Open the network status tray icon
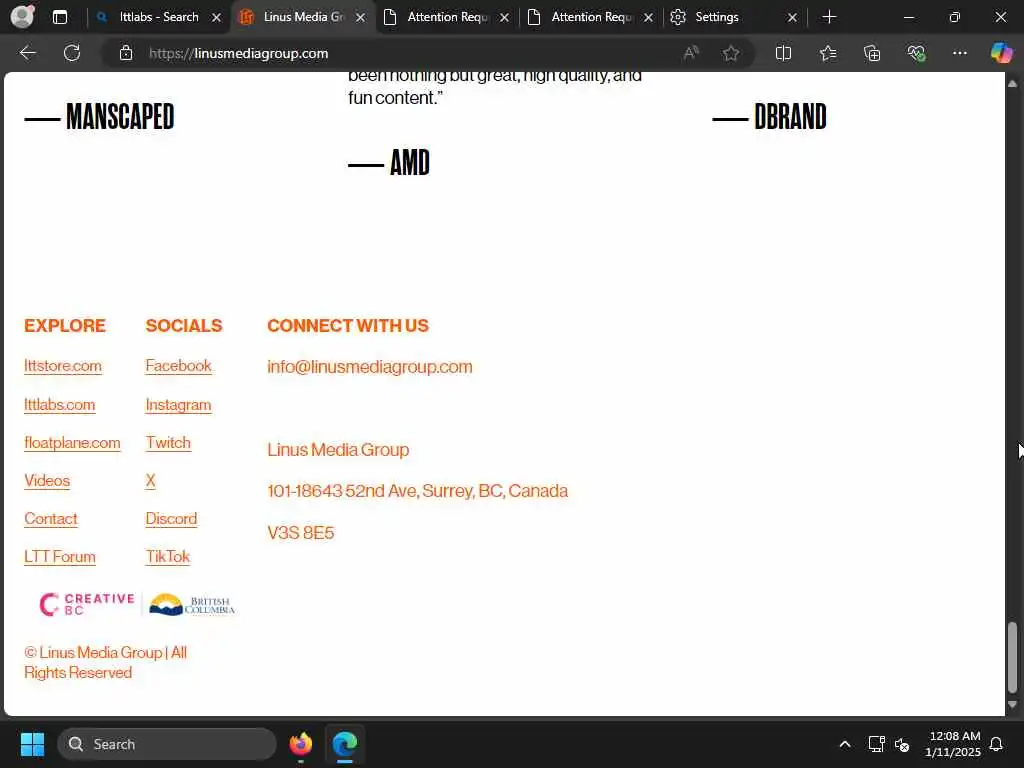The height and width of the screenshot is (768, 1024). tap(876, 744)
